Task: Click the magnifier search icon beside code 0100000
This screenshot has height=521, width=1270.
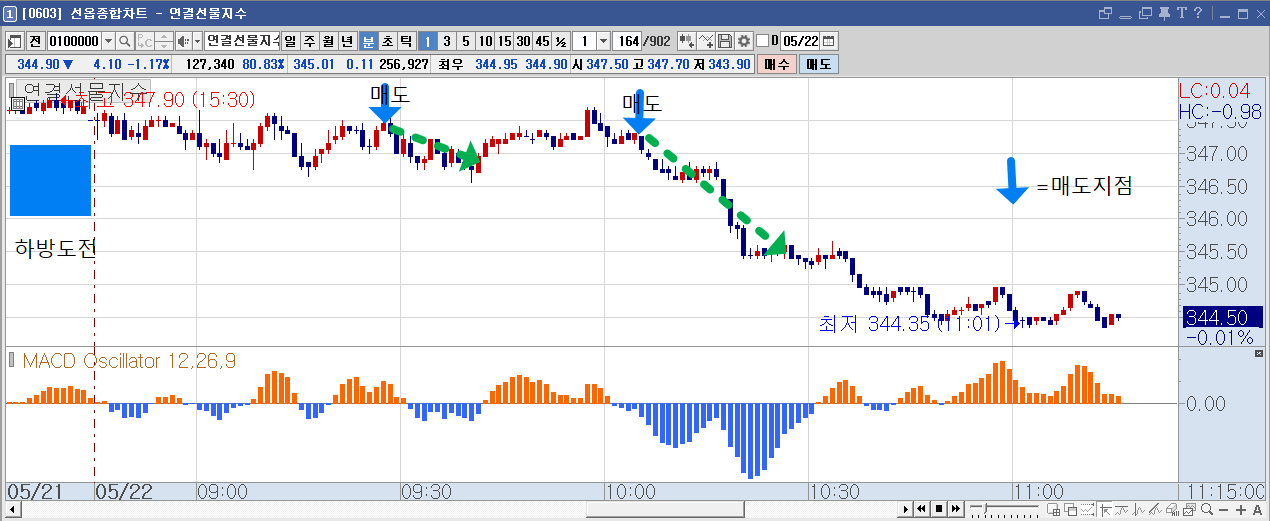Action: pyautogui.click(x=125, y=41)
